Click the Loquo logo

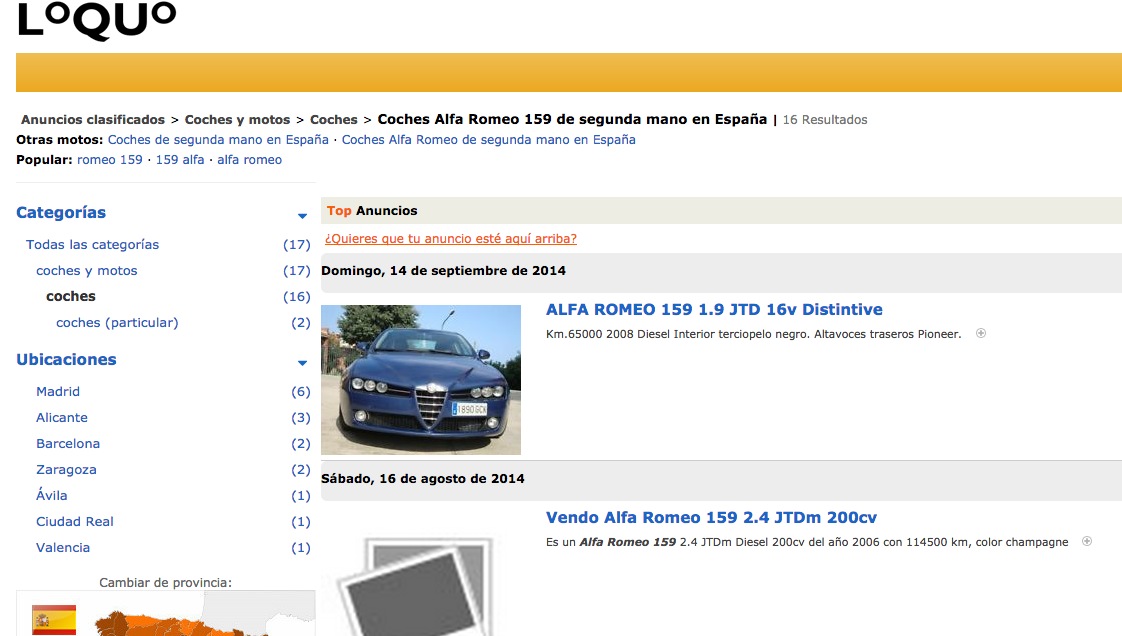pyautogui.click(x=96, y=18)
